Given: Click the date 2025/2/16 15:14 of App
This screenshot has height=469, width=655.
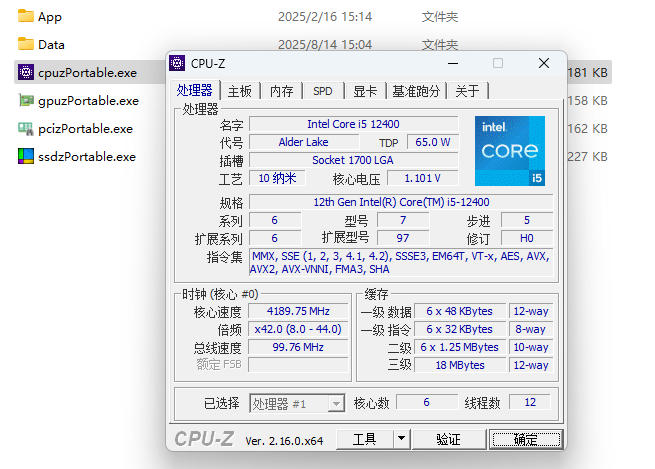Looking at the screenshot, I should click(x=325, y=17).
